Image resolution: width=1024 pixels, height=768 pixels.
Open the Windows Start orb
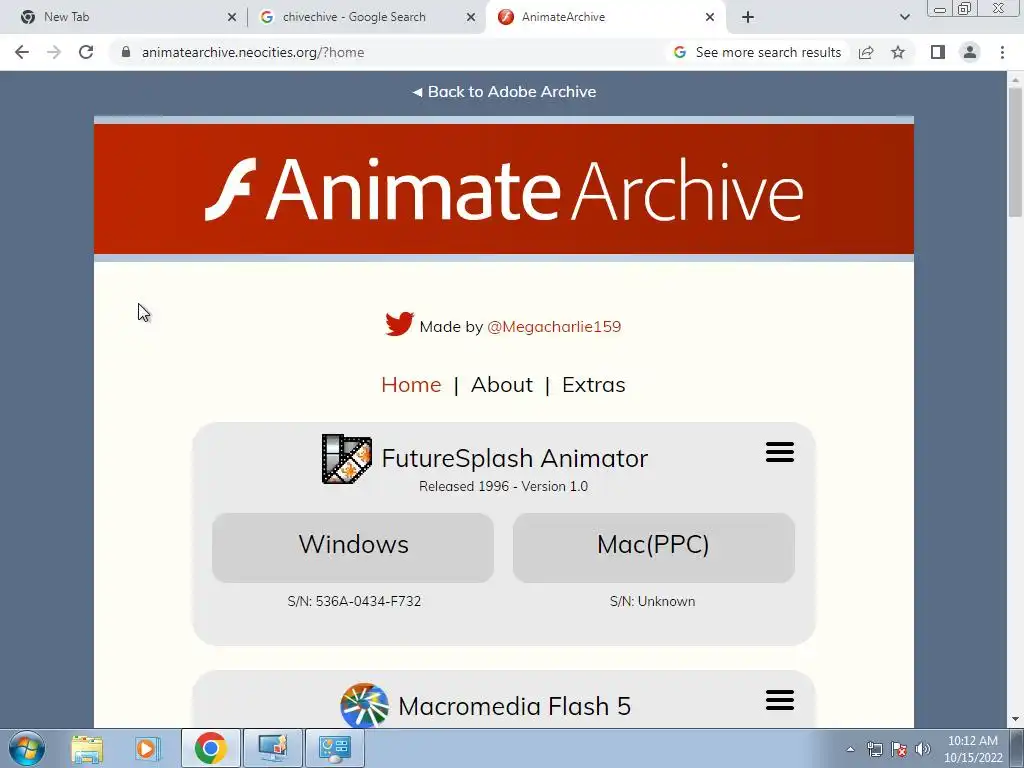(27, 748)
